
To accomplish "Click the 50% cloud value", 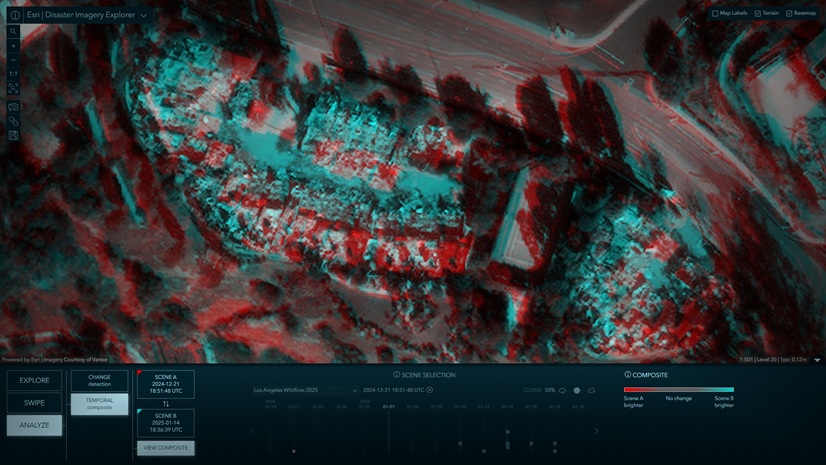I will point(550,390).
